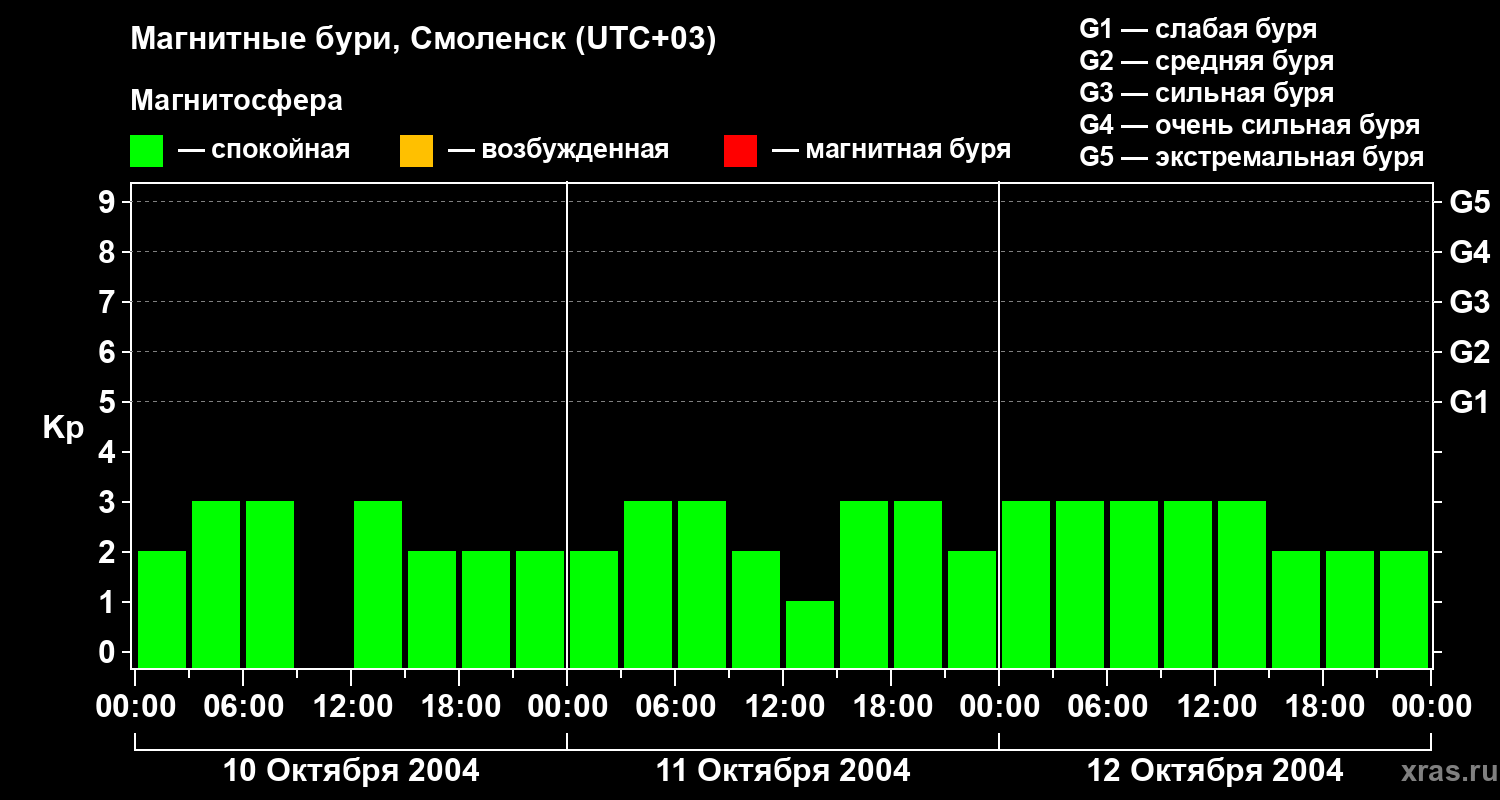Click the G1 right-axis label
Viewport: 1500px width, 800px height.
click(x=1469, y=403)
